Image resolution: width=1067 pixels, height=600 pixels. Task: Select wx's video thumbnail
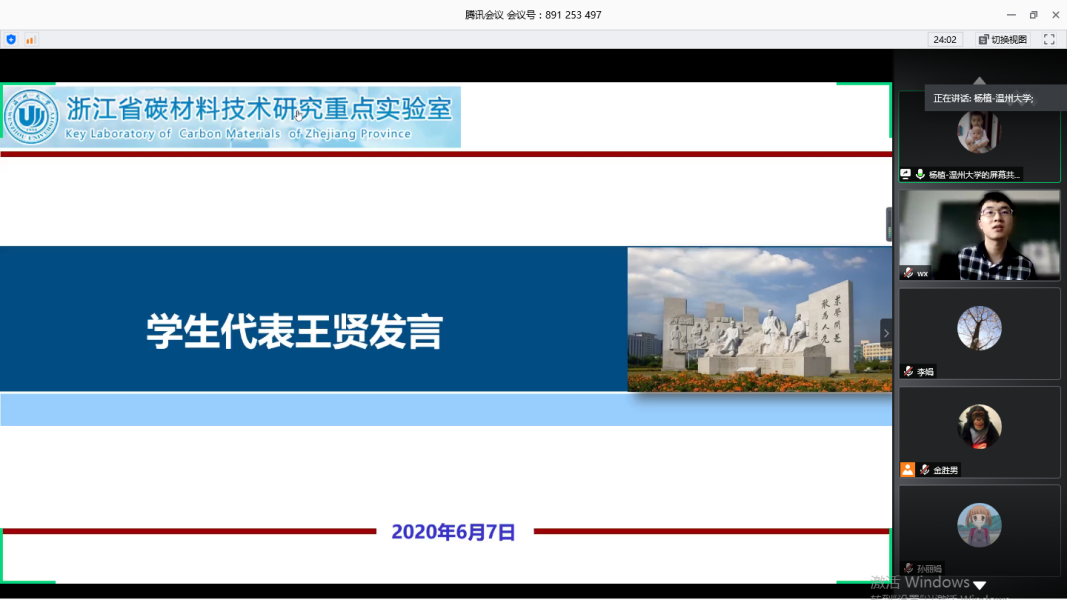pos(979,234)
